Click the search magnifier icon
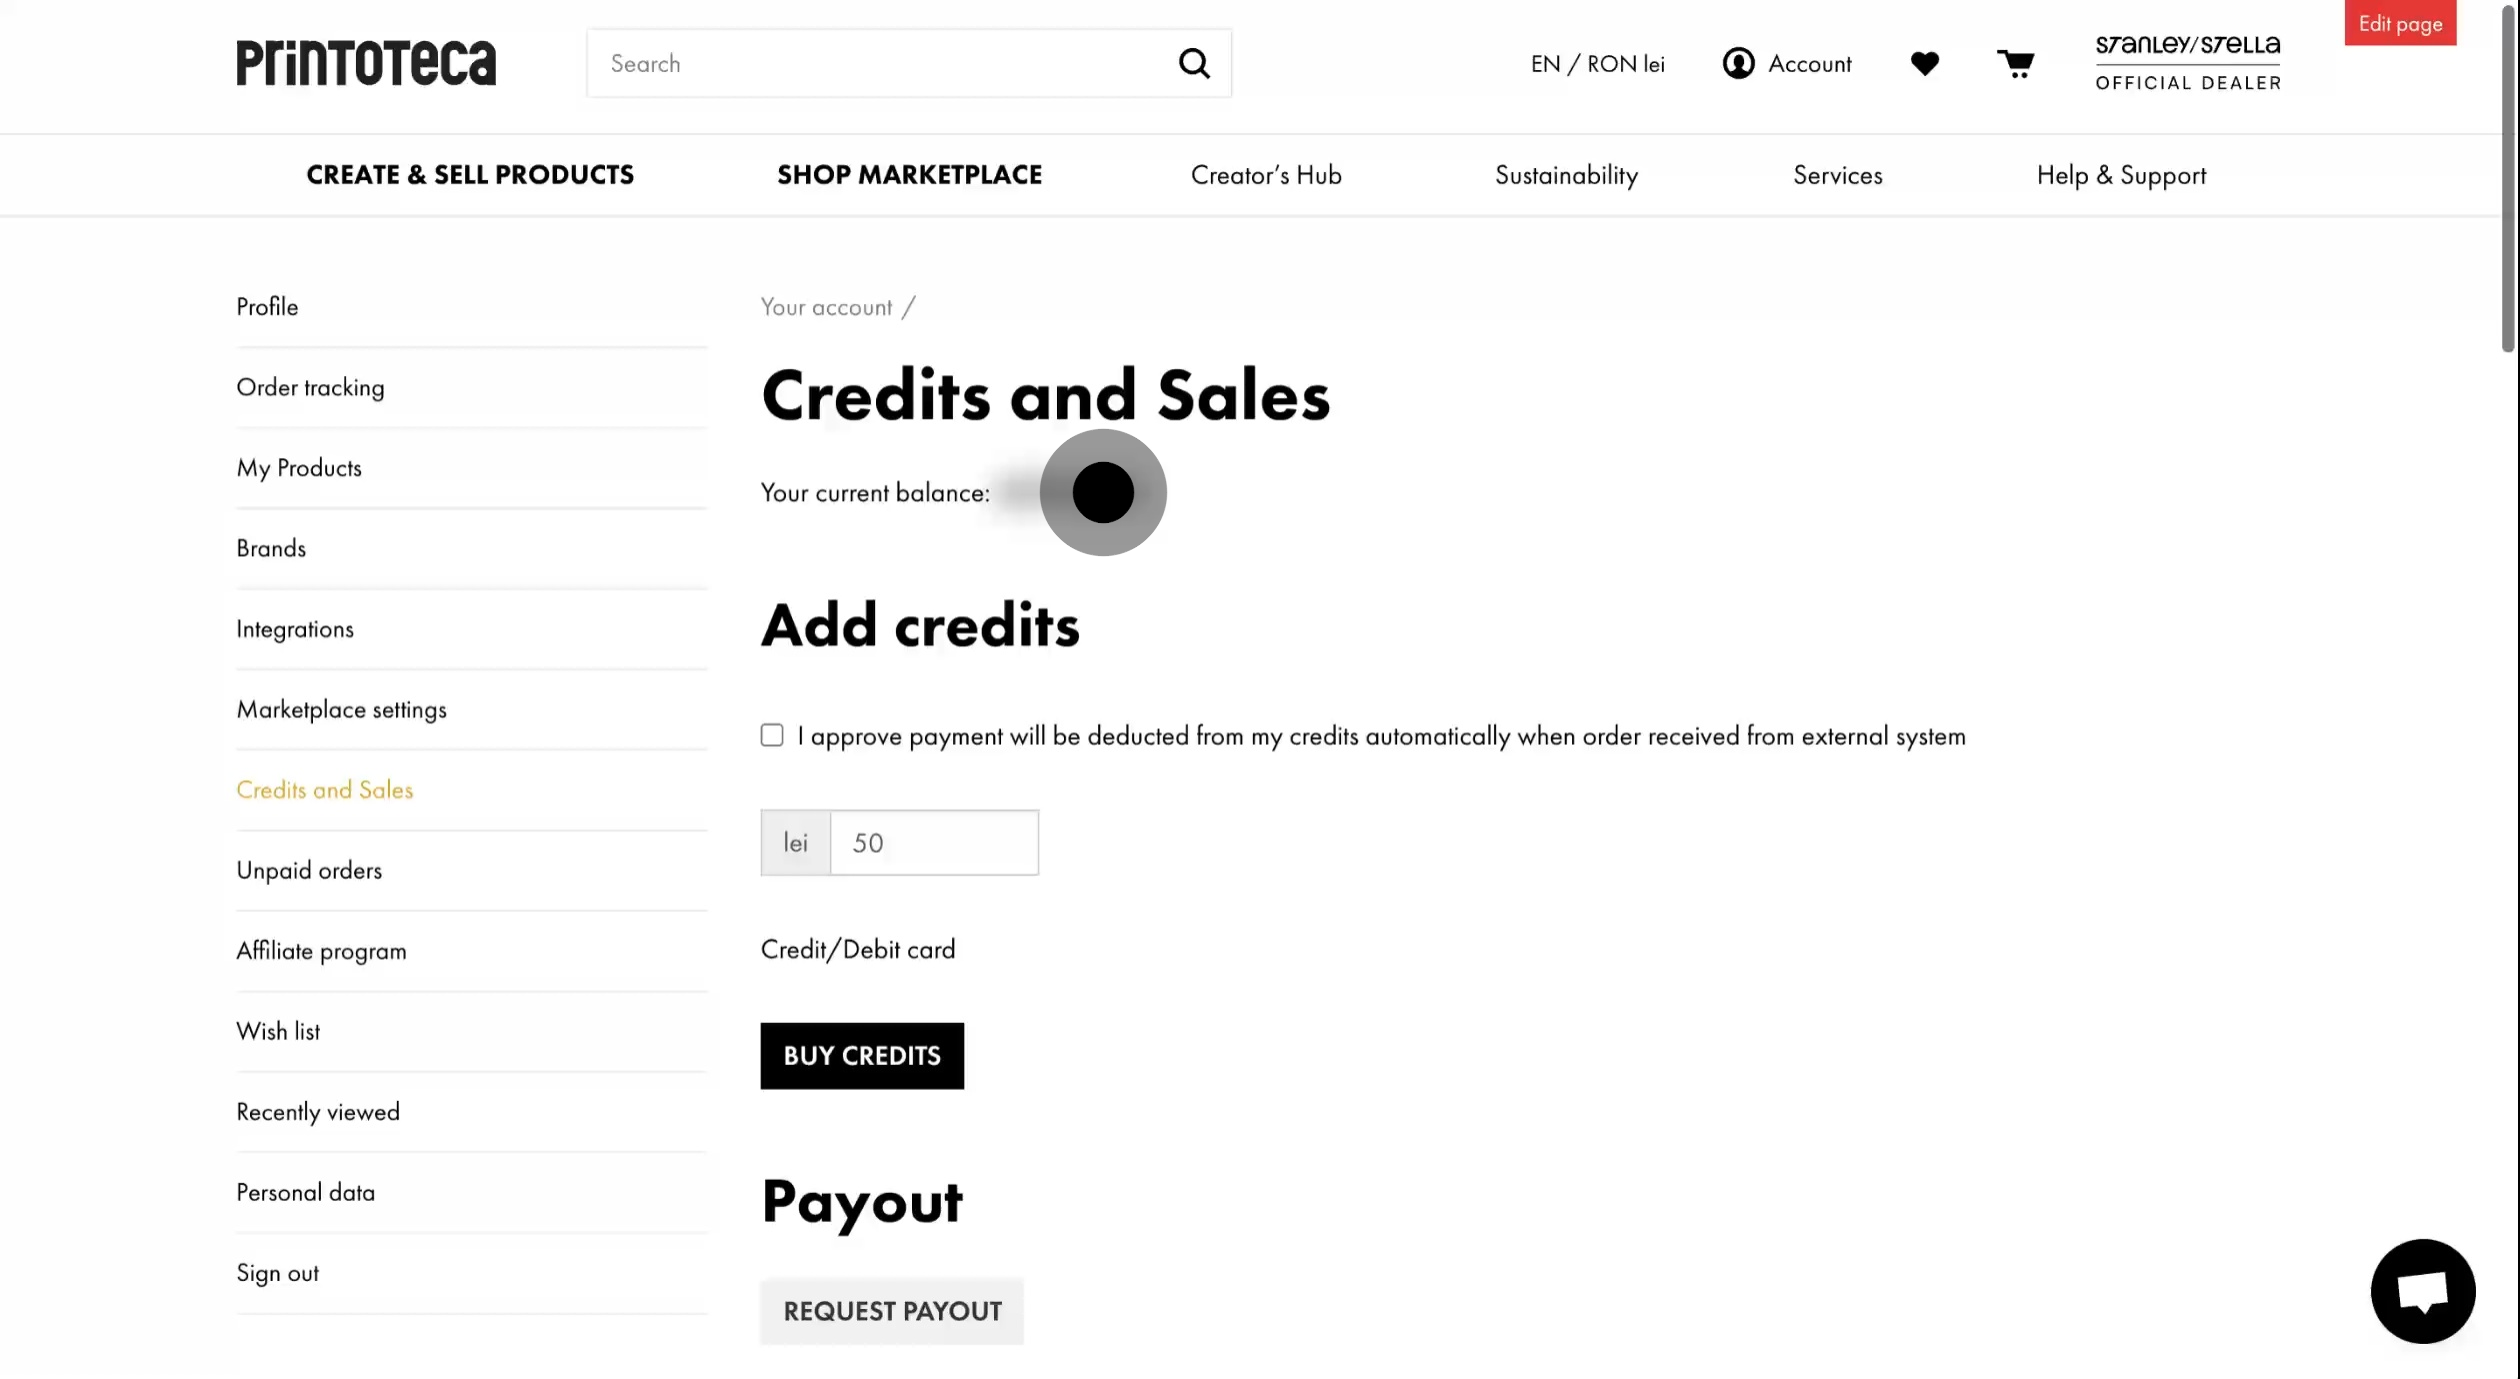 1194,64
